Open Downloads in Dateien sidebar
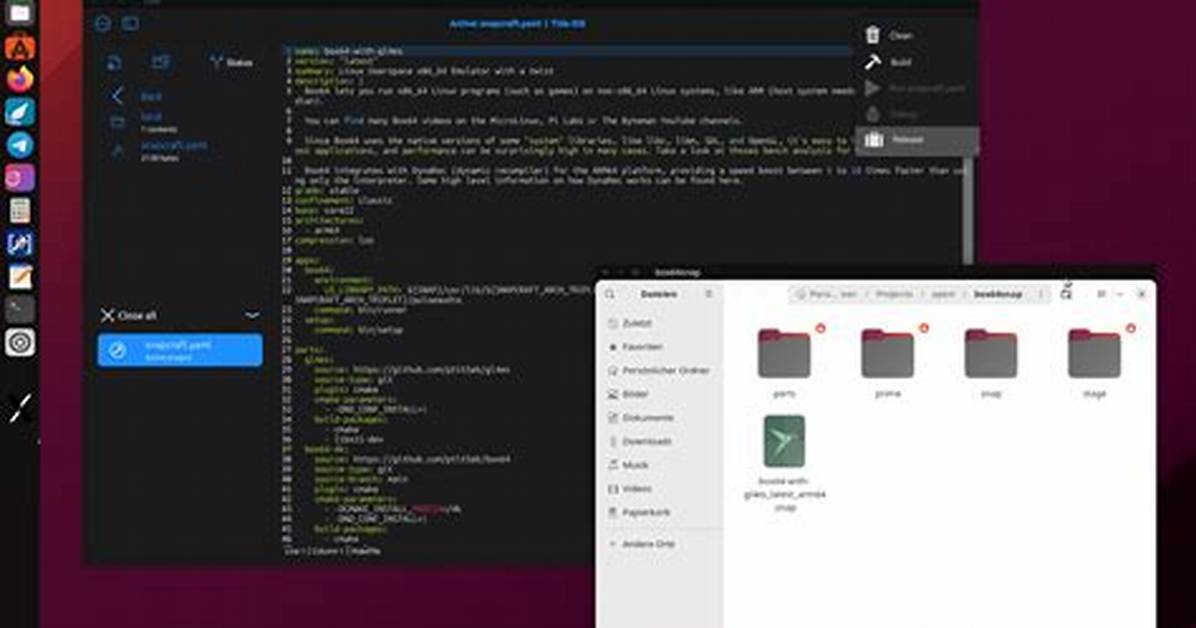 point(661,442)
